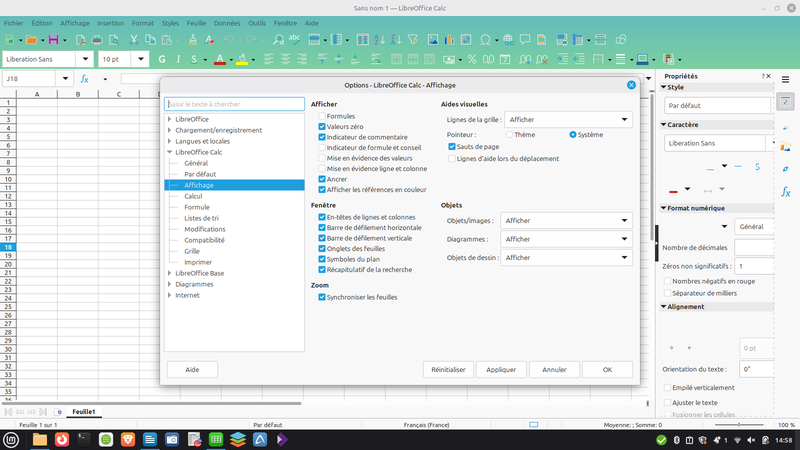Collapse LibreOffice Calc tree node

click(170, 152)
